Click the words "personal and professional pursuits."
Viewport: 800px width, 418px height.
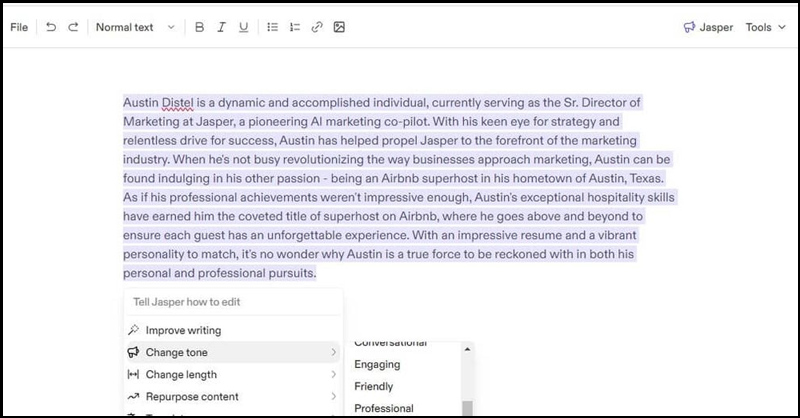(x=219, y=273)
